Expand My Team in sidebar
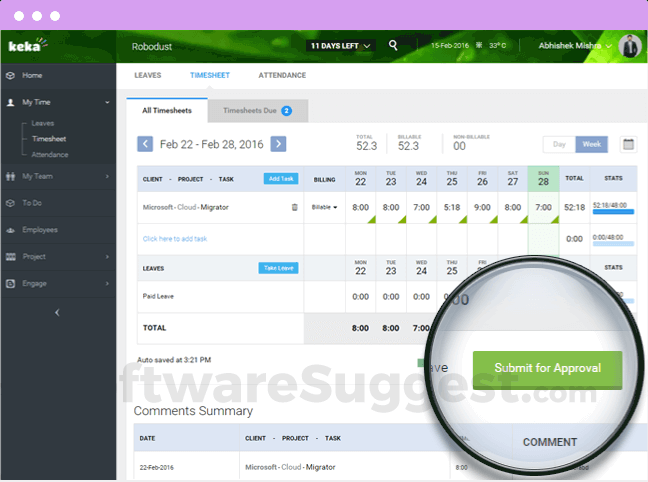 click(x=58, y=176)
